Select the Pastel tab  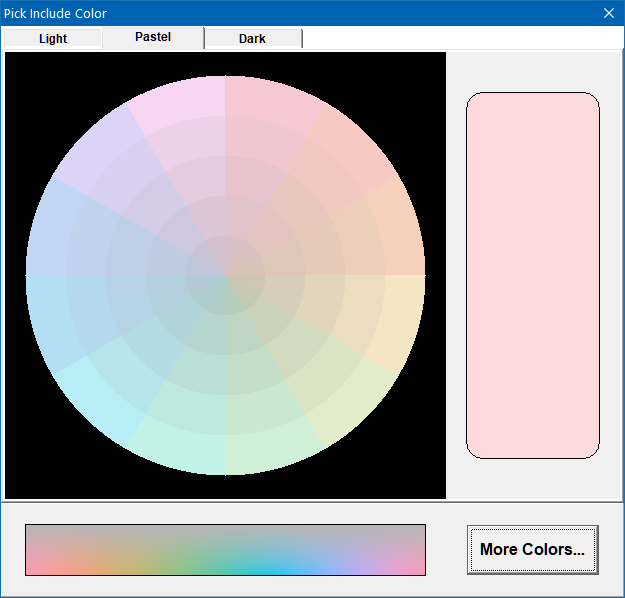[x=153, y=37]
